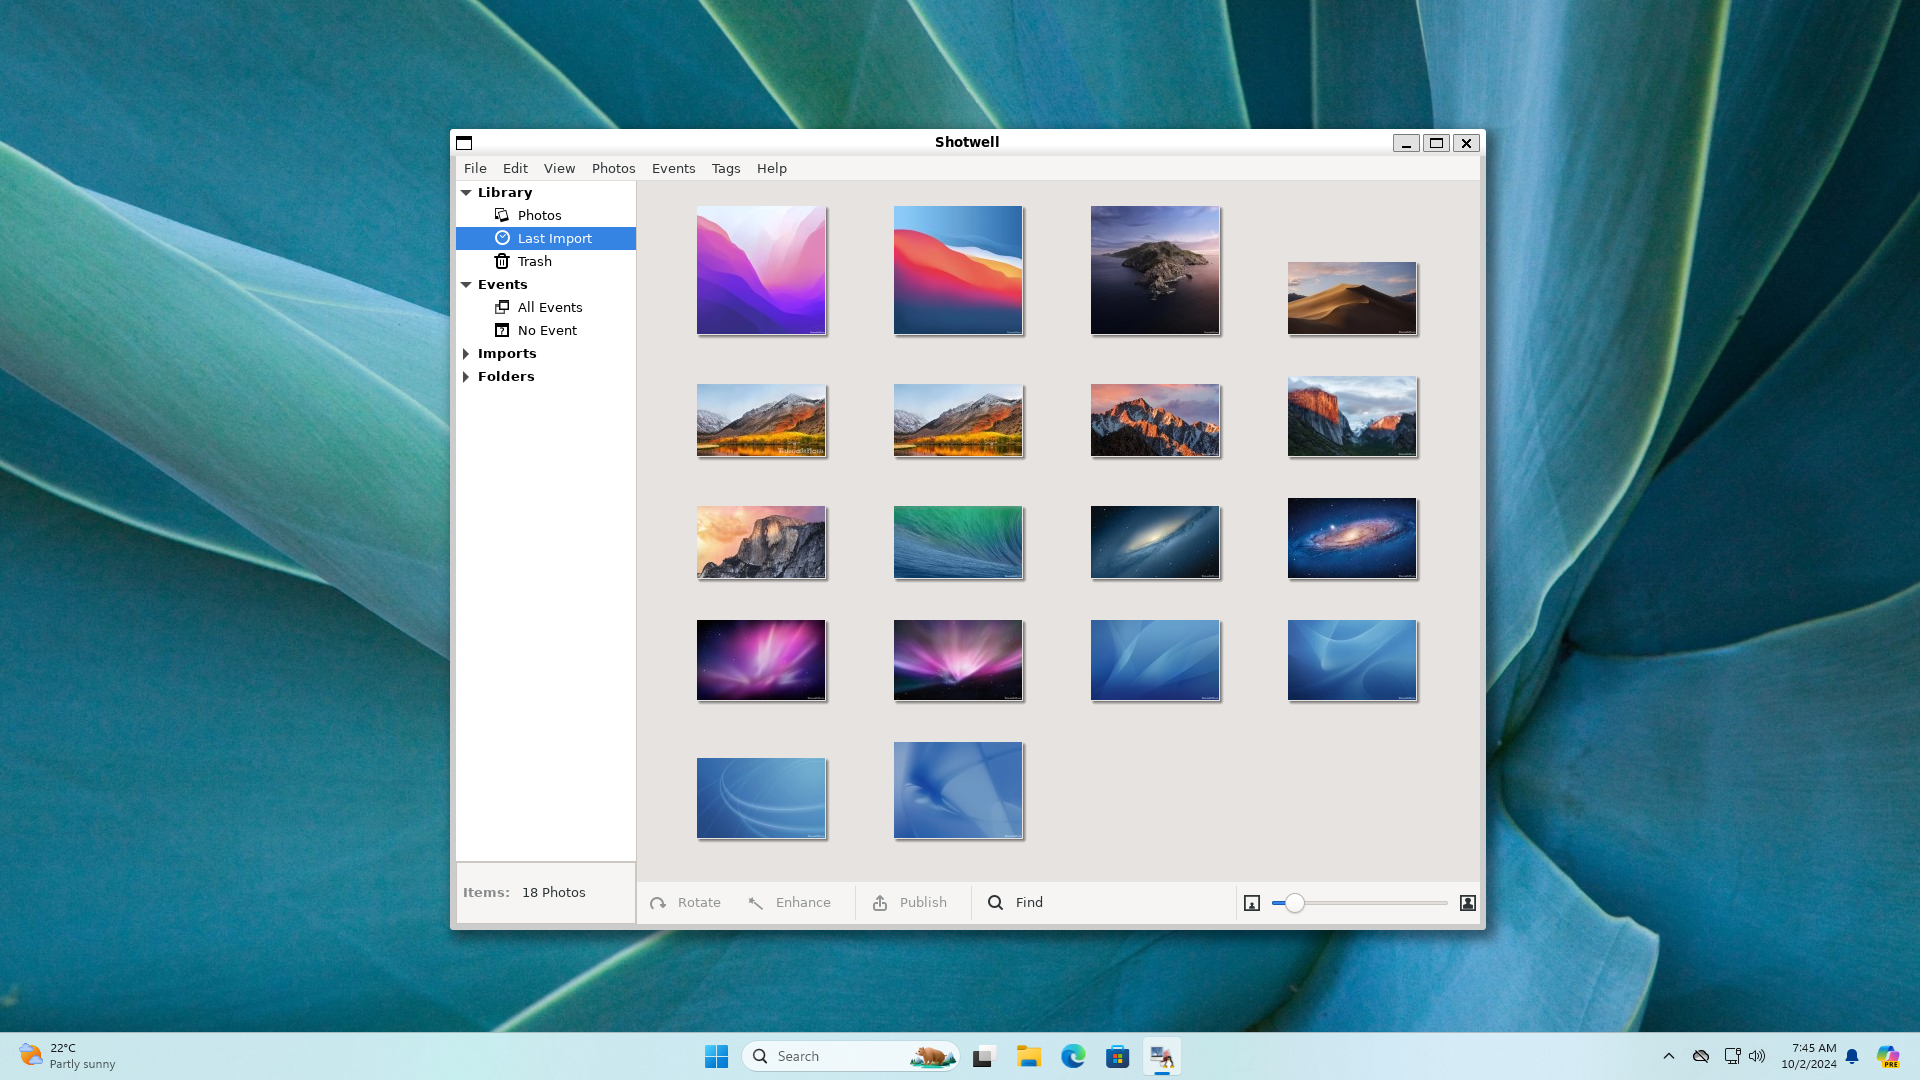This screenshot has width=1920, height=1080.
Task: Select the Mojave sand dune thumbnail
Action: tap(1352, 298)
